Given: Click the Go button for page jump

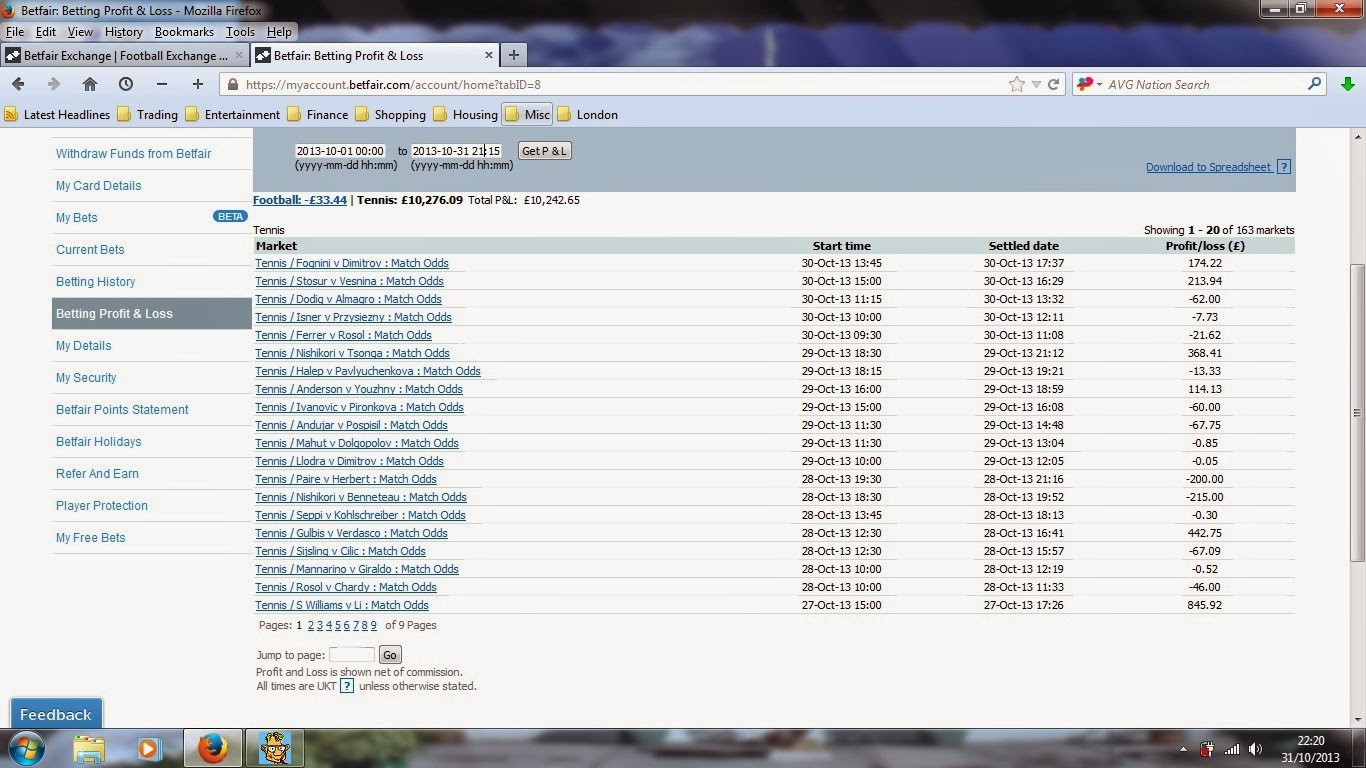Looking at the screenshot, I should (x=390, y=655).
